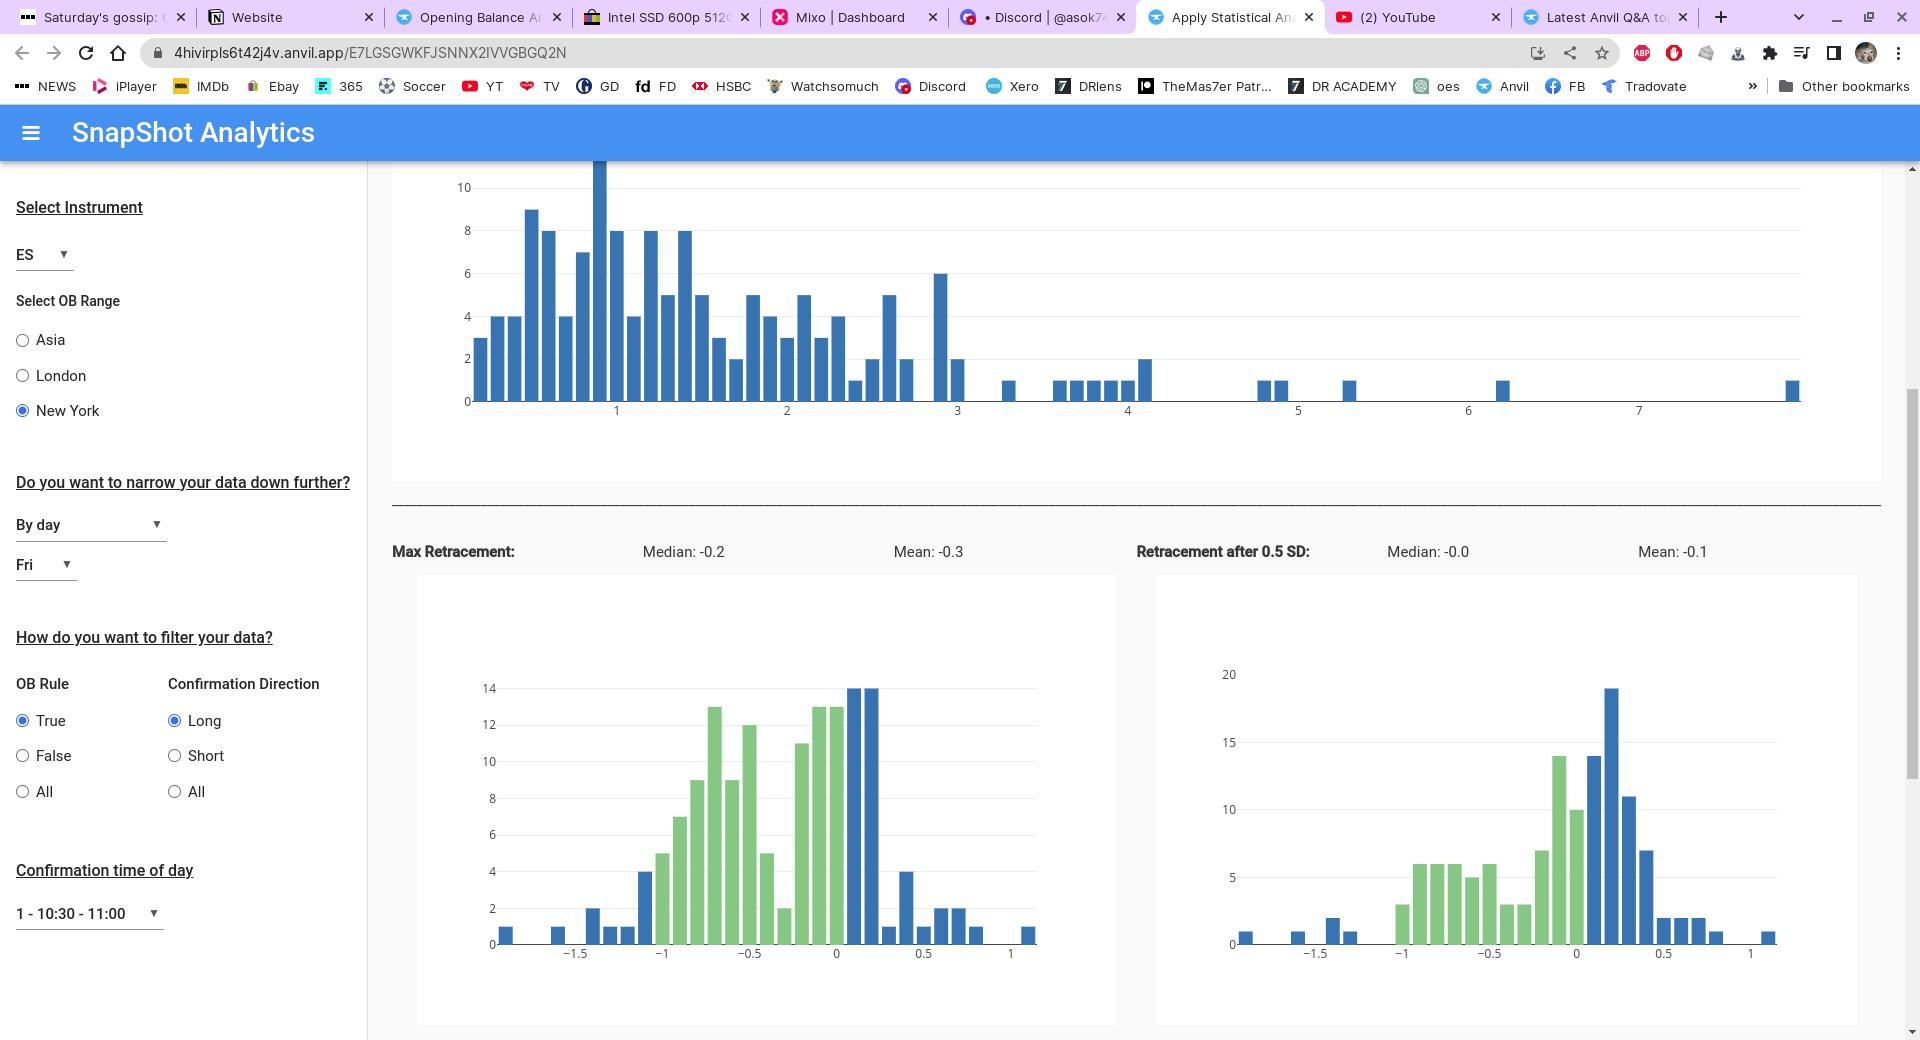Switch to the YouTube tab
Image resolution: width=1920 pixels, height=1040 pixels.
[1415, 17]
